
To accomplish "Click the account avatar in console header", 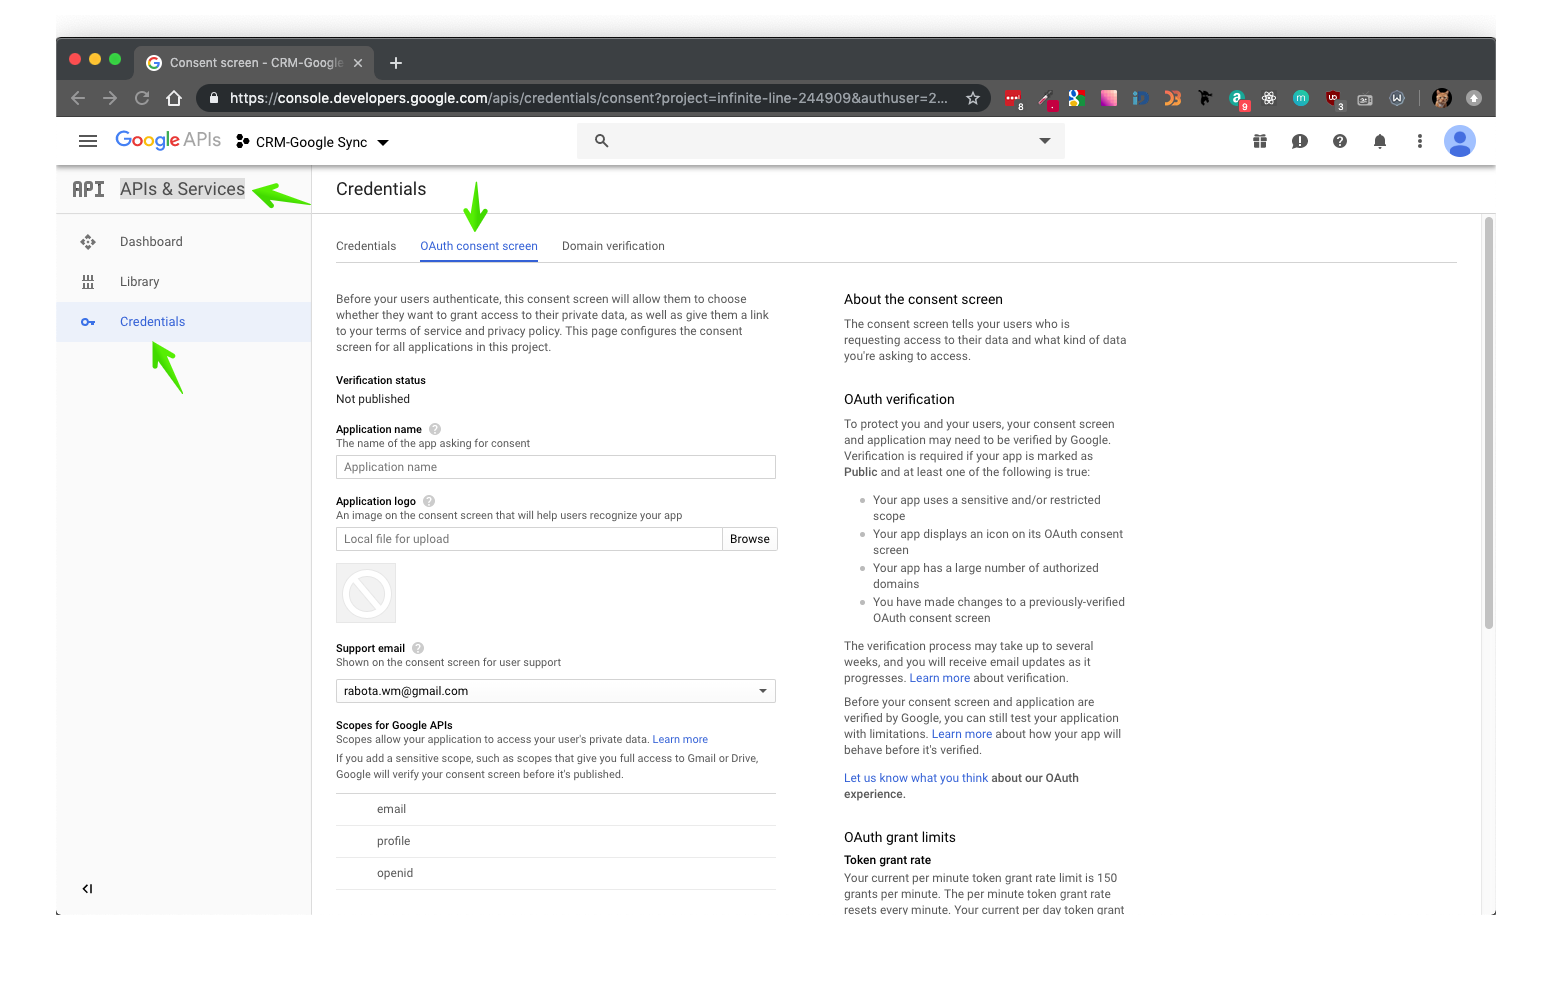I will (x=1460, y=141).
